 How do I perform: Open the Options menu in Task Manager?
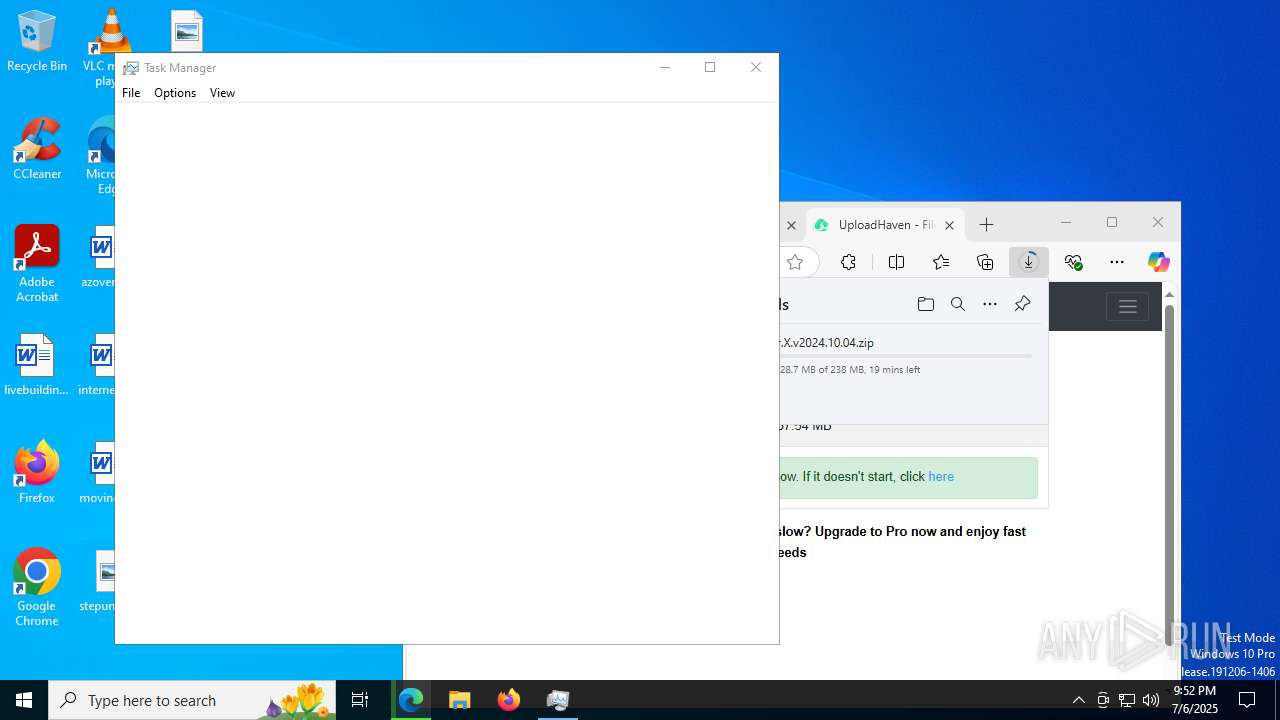pos(175,93)
